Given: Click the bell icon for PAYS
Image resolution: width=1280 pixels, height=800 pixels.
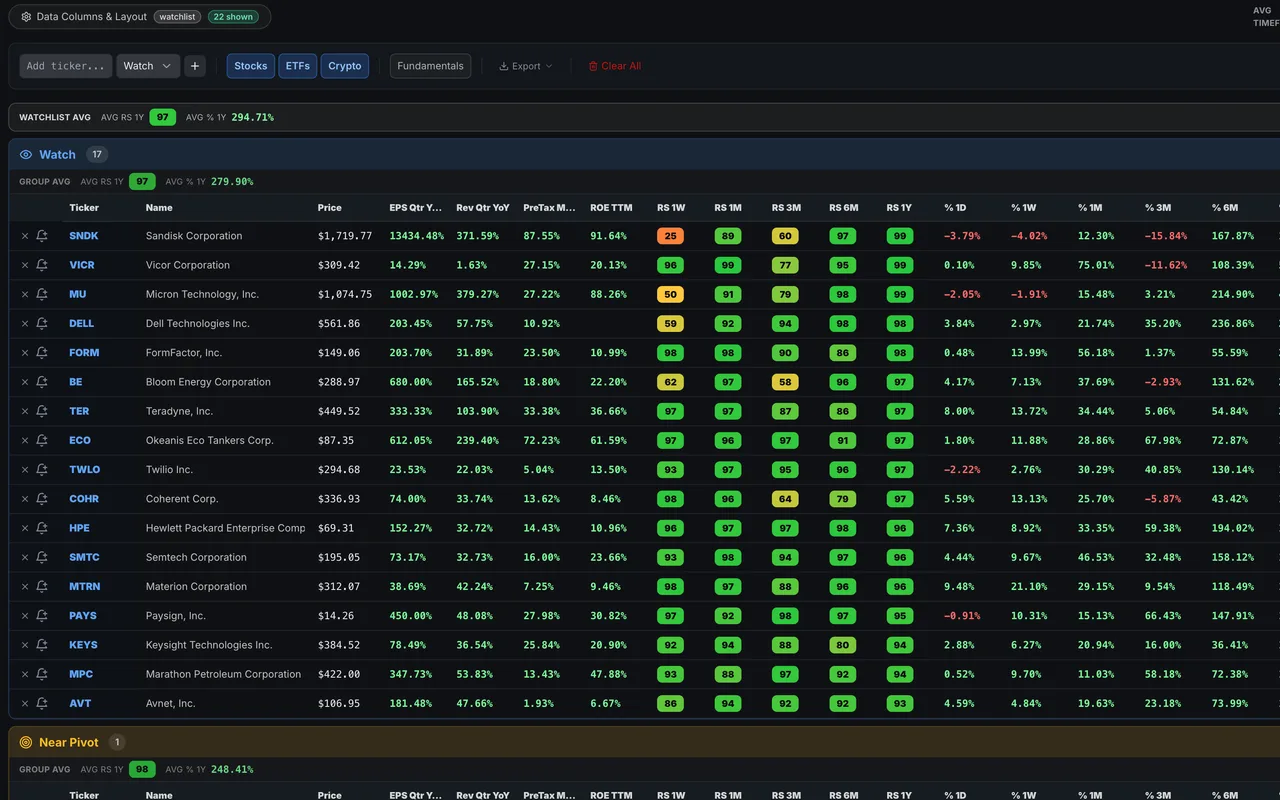Looking at the screenshot, I should 42,616.
